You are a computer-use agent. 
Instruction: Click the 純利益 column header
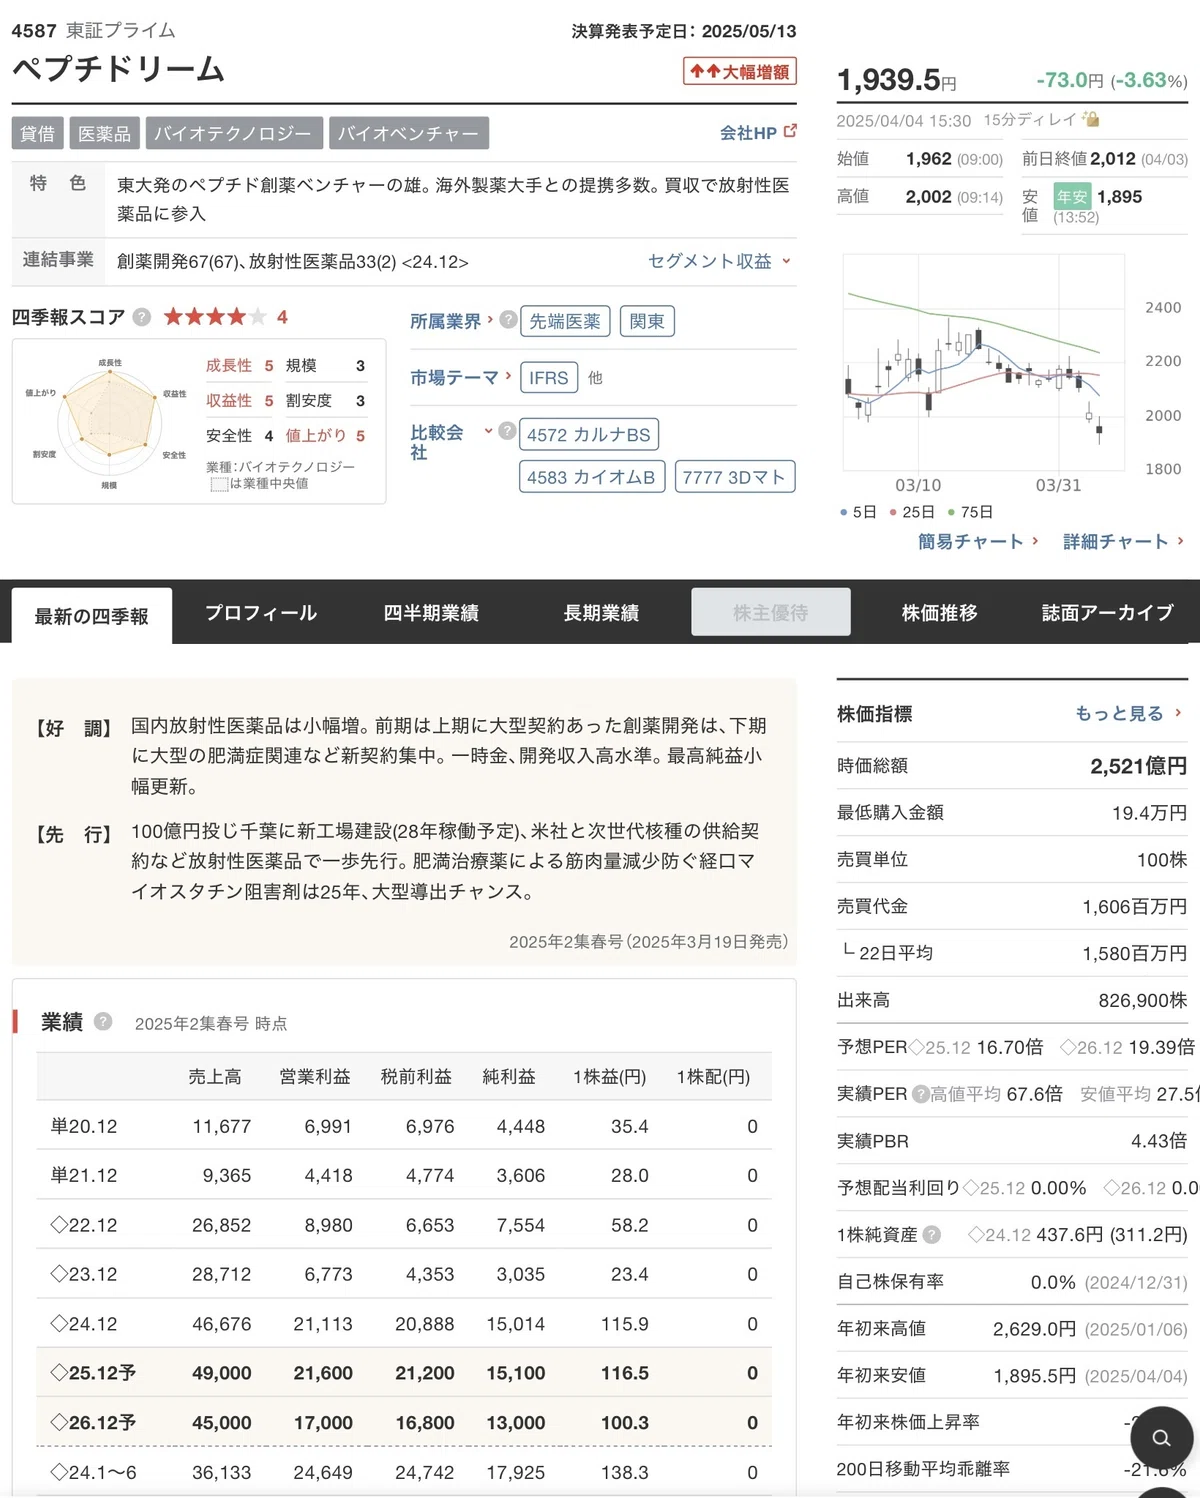509,1076
